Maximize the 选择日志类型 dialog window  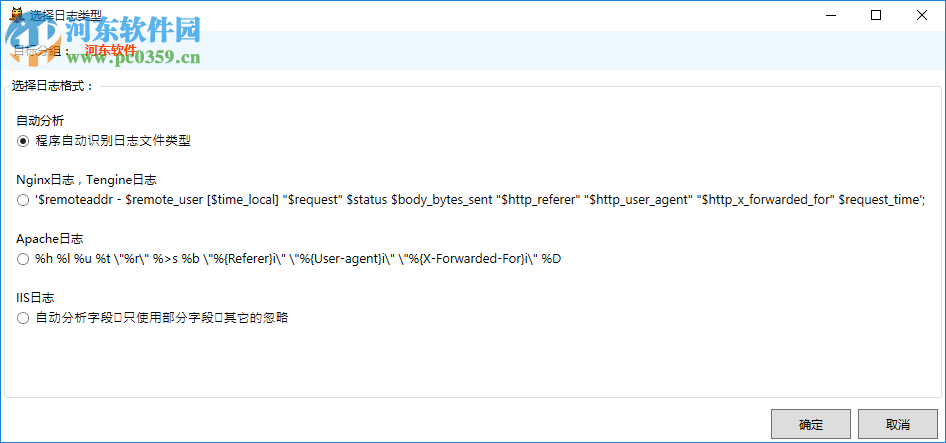tap(876, 15)
